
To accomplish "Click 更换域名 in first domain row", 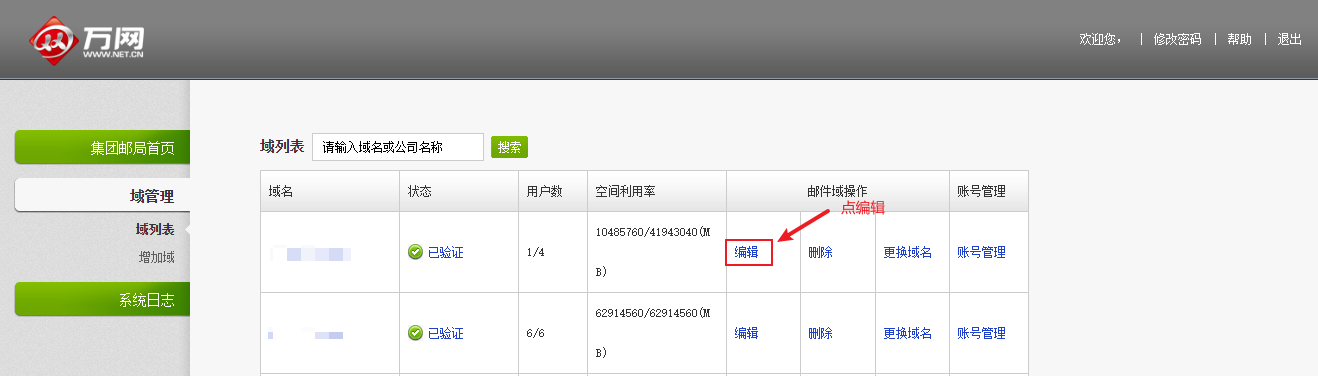I will coord(908,252).
